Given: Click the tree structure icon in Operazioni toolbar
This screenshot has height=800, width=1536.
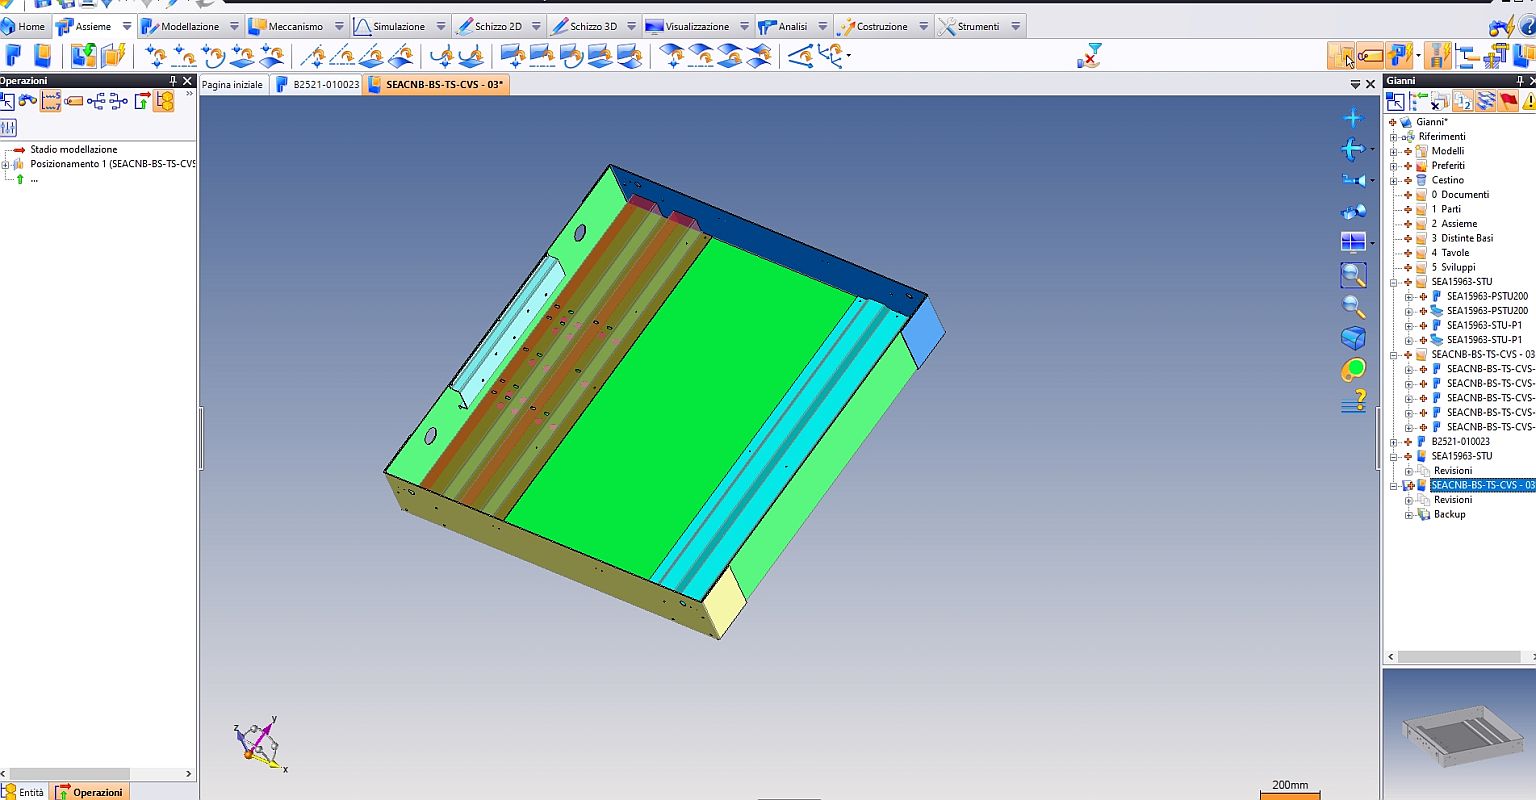Looking at the screenshot, I should pos(96,101).
